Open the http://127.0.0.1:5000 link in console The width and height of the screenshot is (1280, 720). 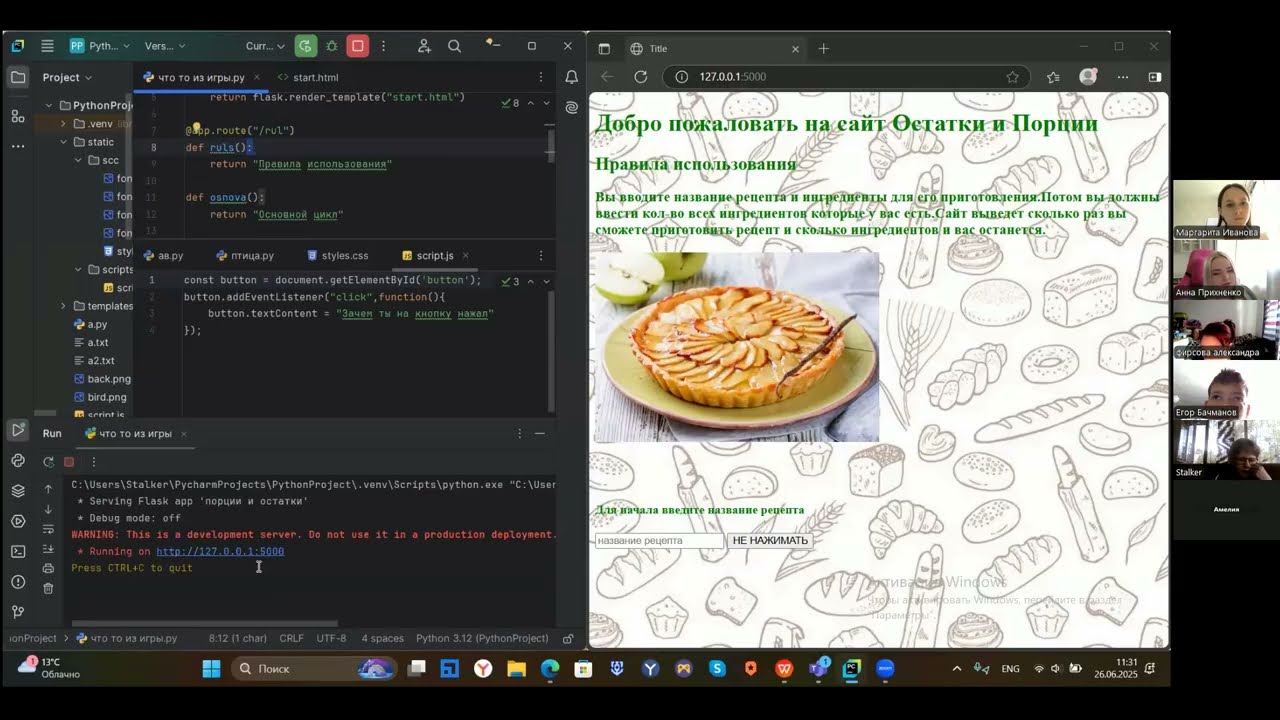[x=220, y=551]
